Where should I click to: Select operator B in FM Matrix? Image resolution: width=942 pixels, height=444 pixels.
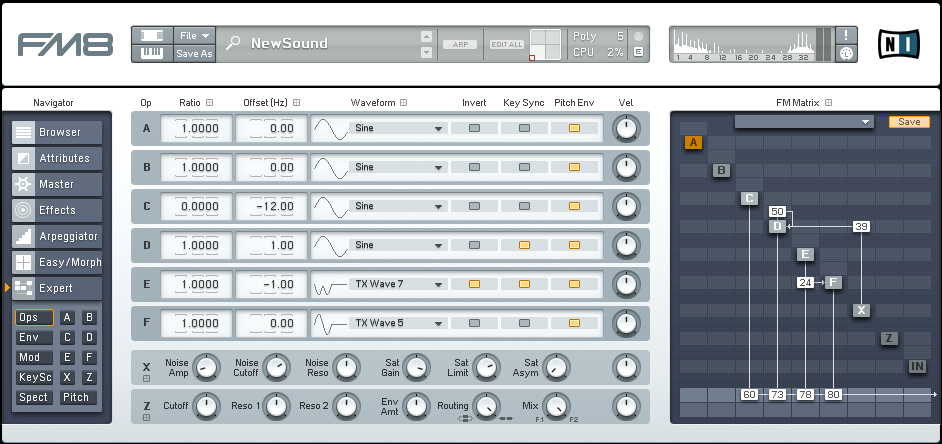pos(721,171)
